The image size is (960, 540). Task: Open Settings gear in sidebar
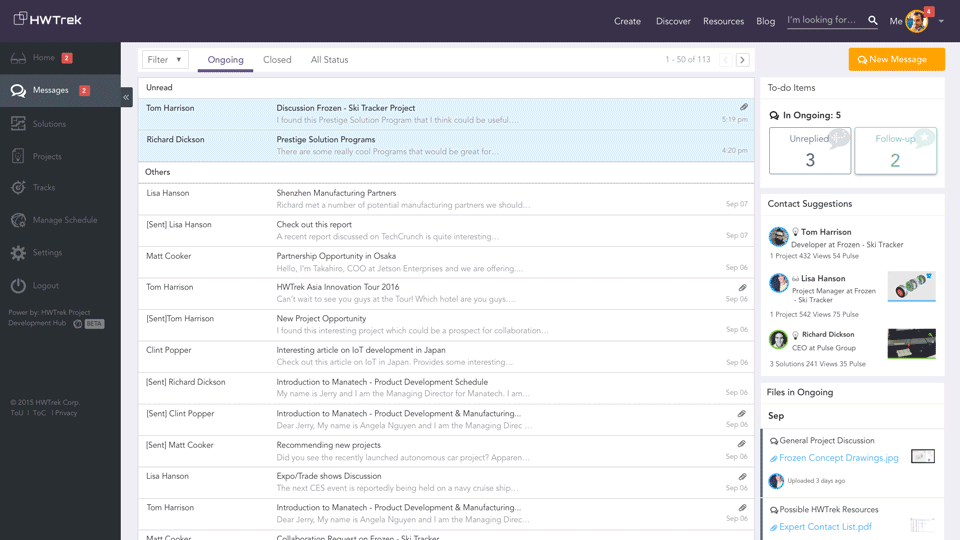[18, 253]
